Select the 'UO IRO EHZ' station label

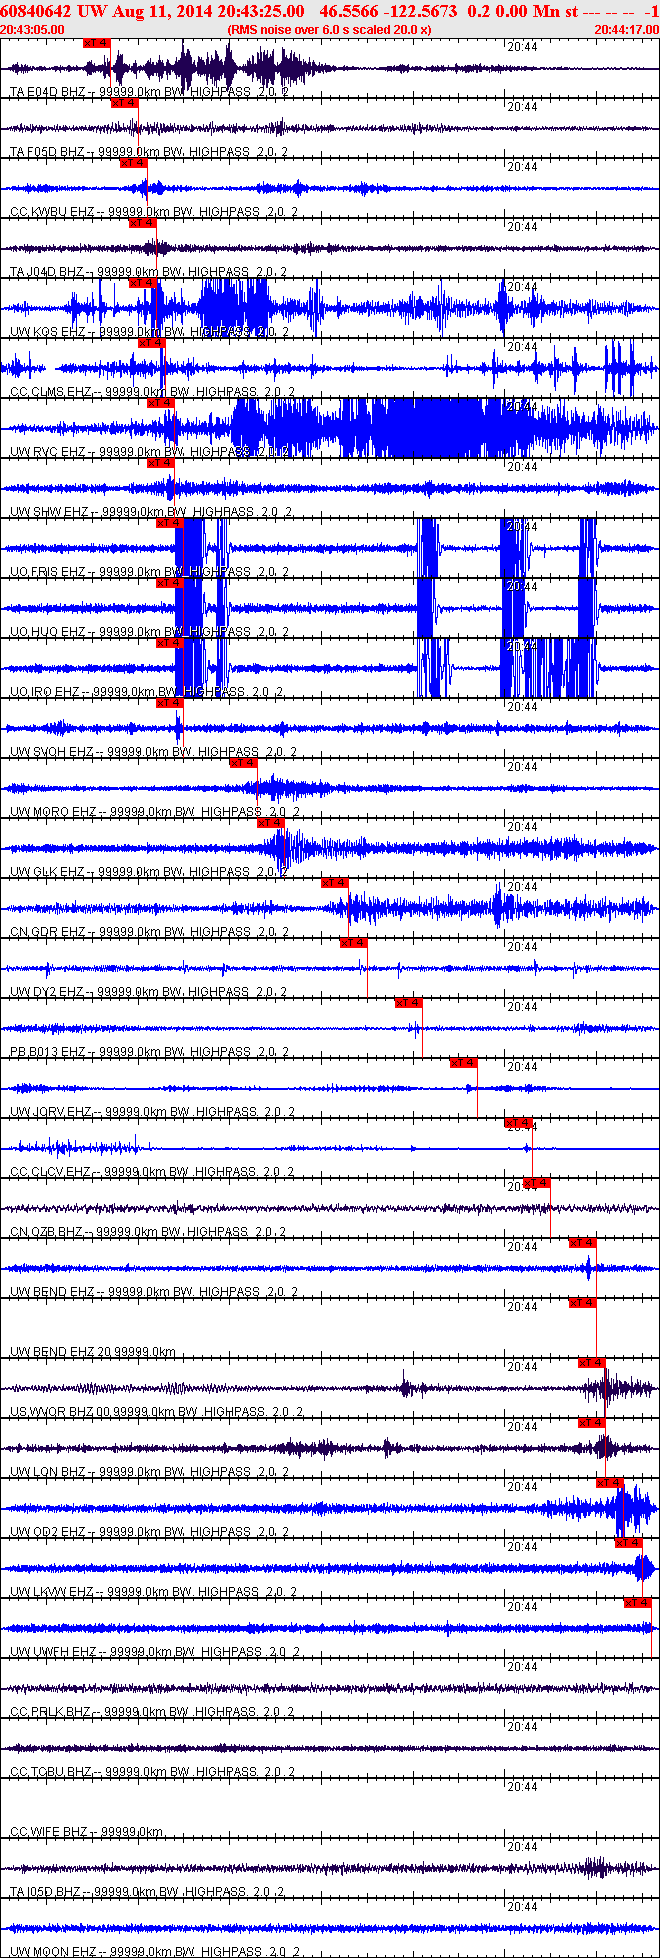(46, 692)
